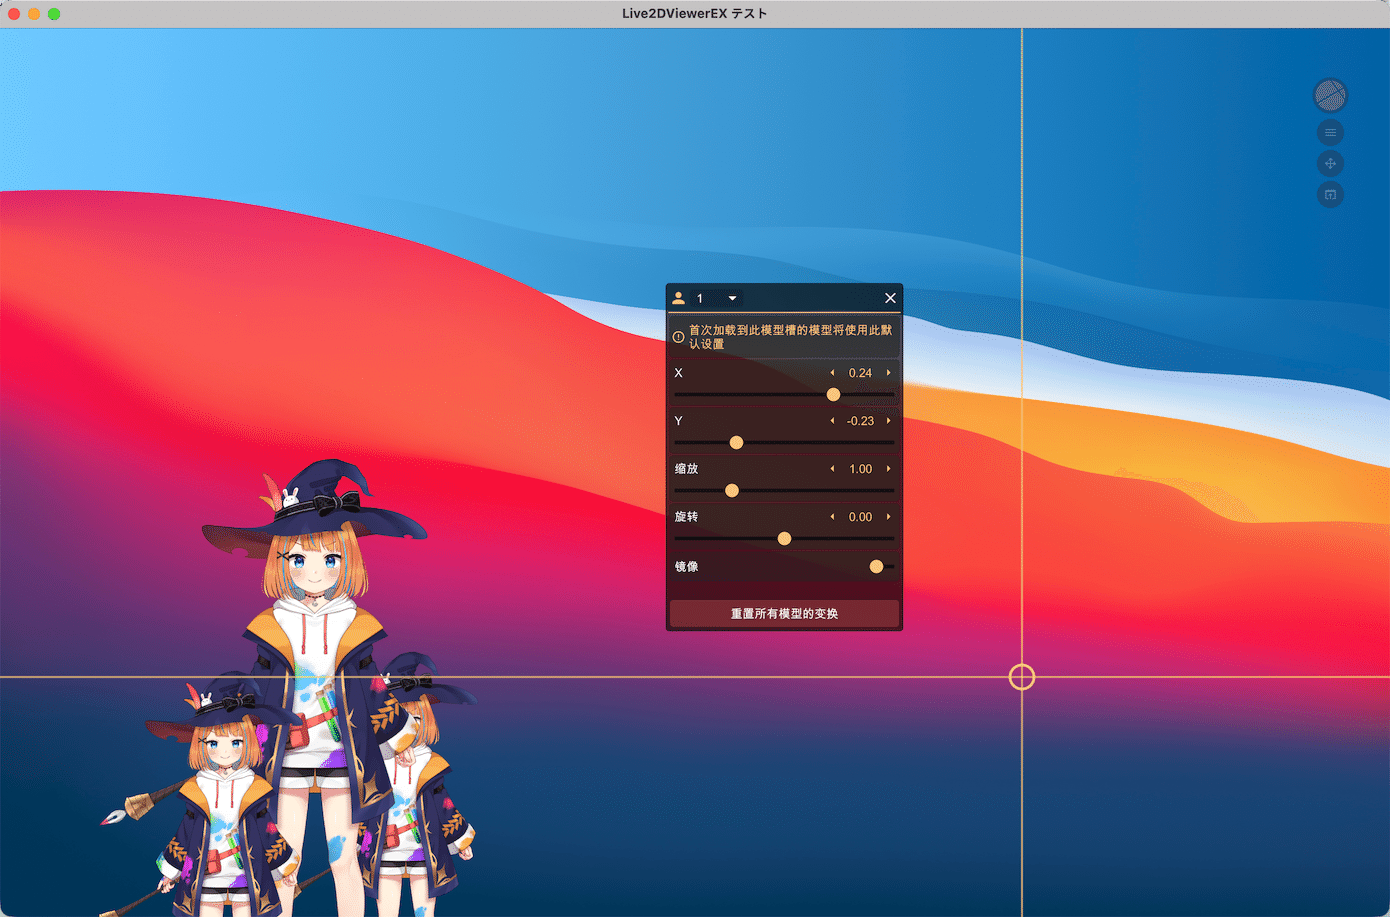Click the info notice about default settings

tap(784, 337)
